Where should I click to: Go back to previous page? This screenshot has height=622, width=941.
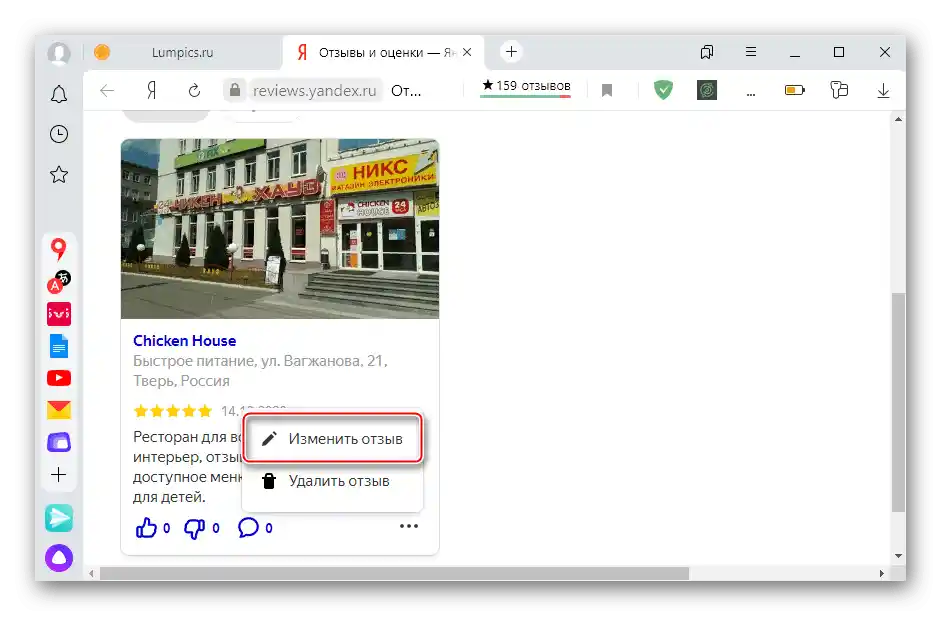tap(107, 91)
